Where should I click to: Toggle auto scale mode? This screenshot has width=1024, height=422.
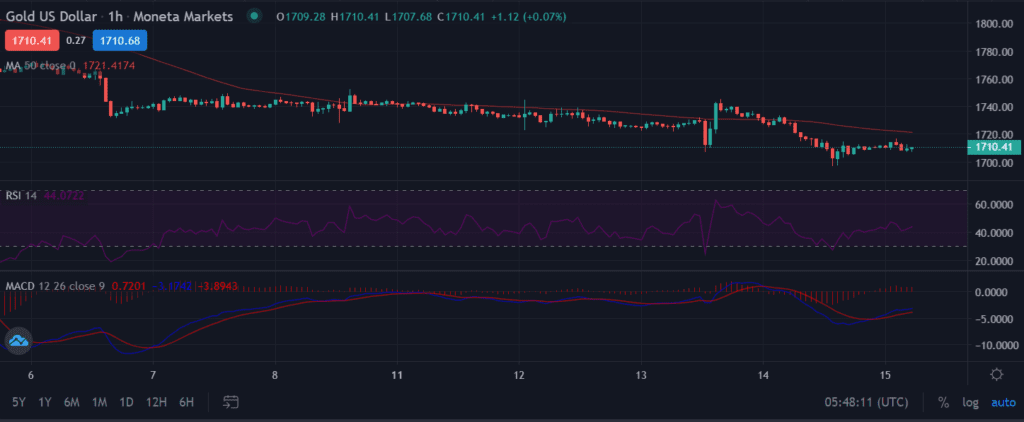(1004, 402)
